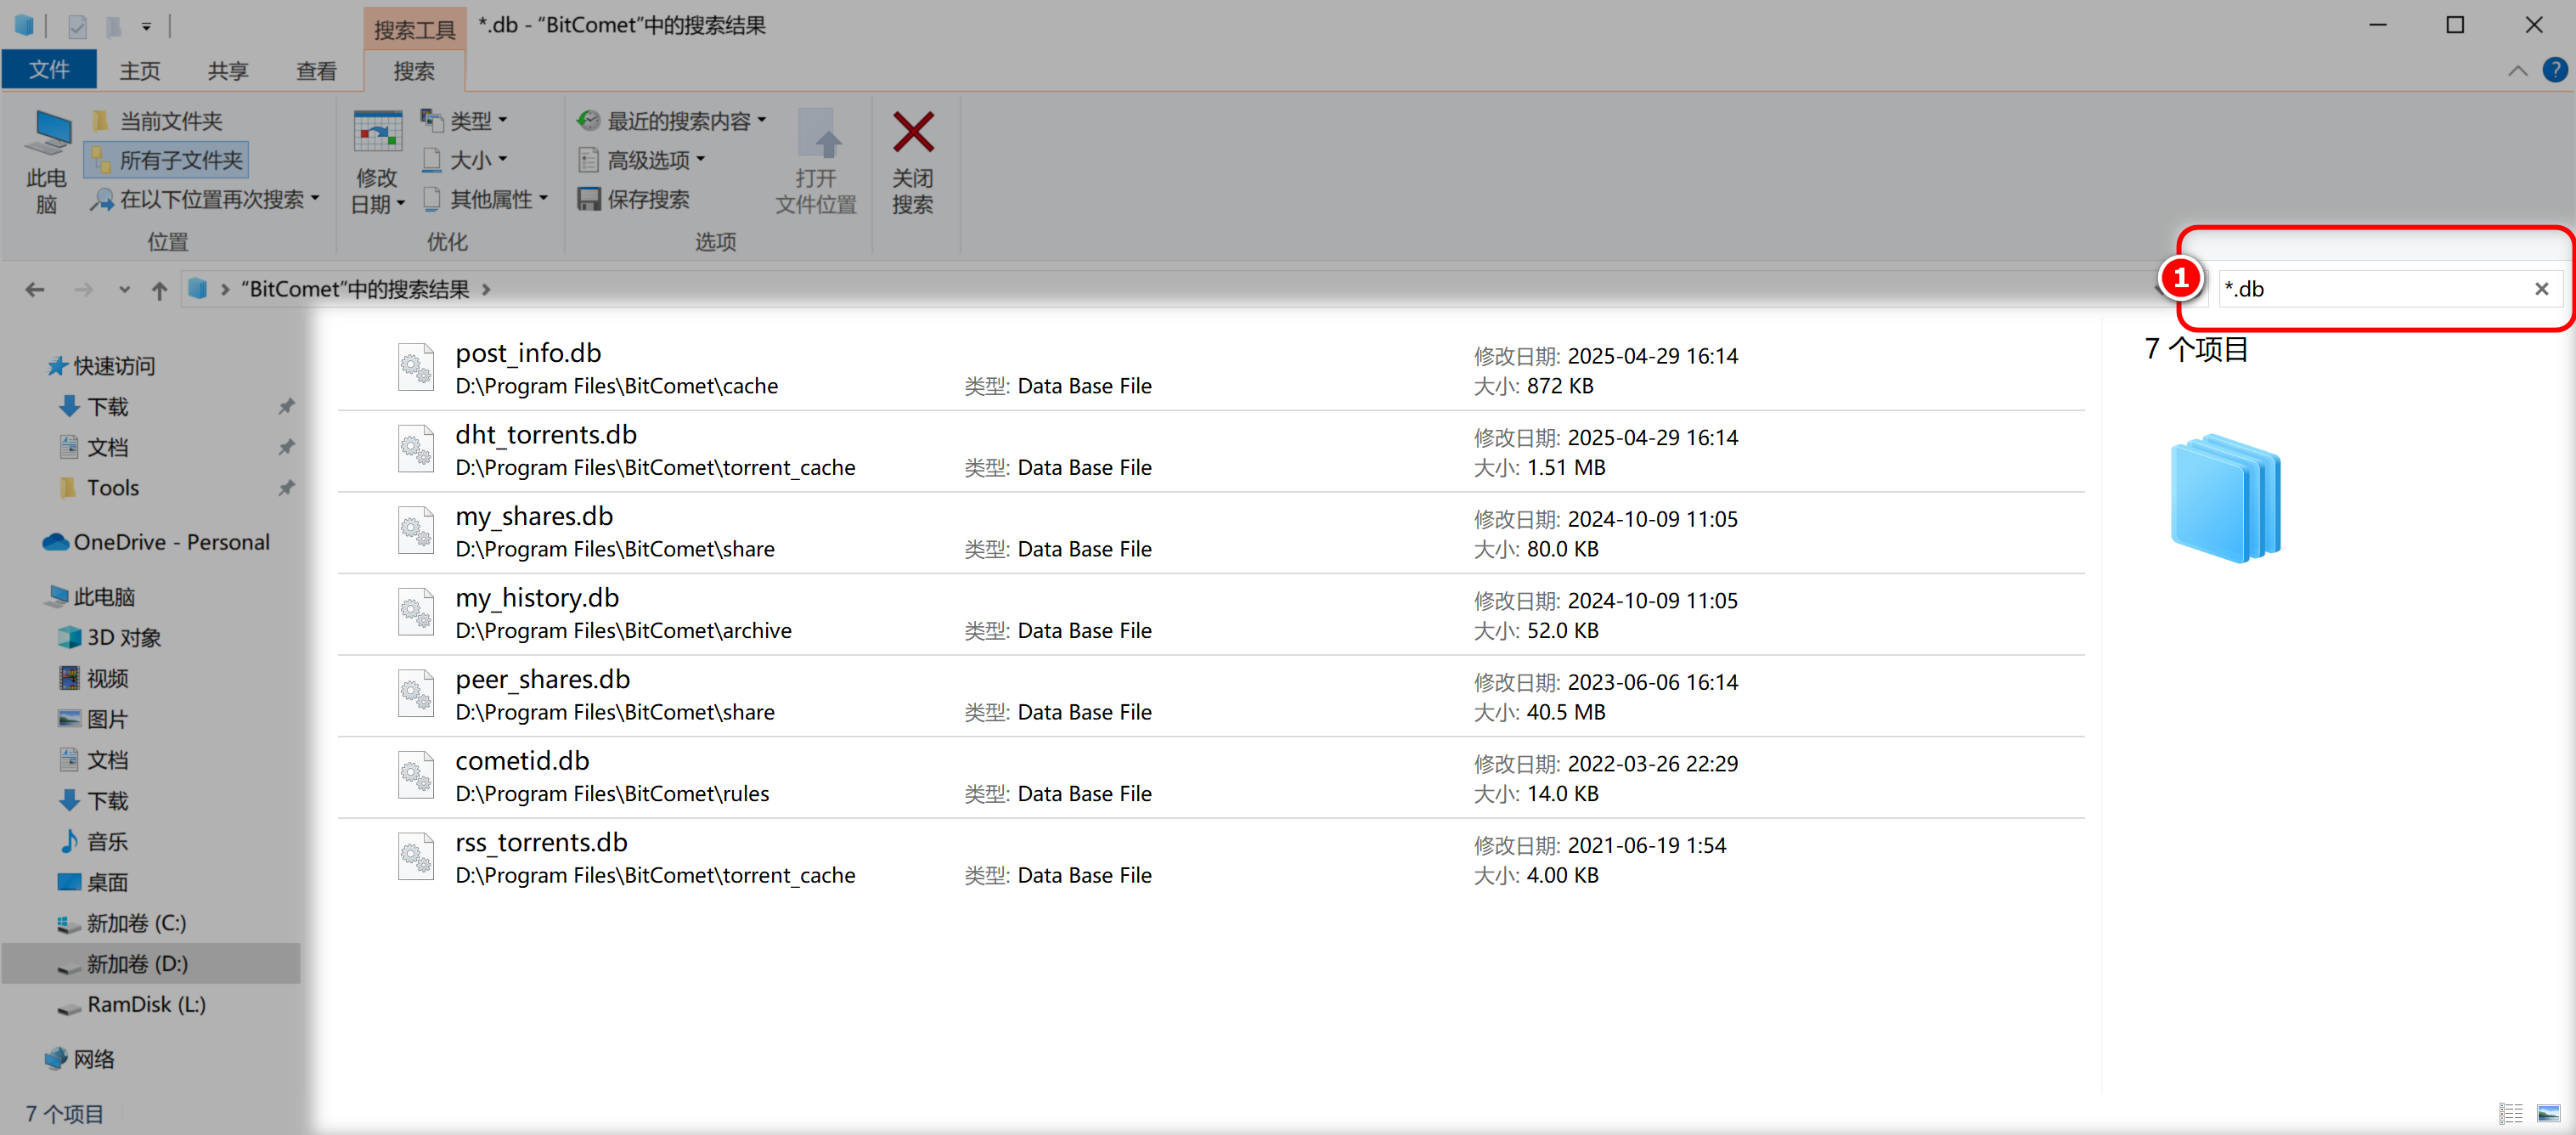Click the forward navigation arrow
Viewport: 2576px width, 1135px height.
(x=84, y=290)
